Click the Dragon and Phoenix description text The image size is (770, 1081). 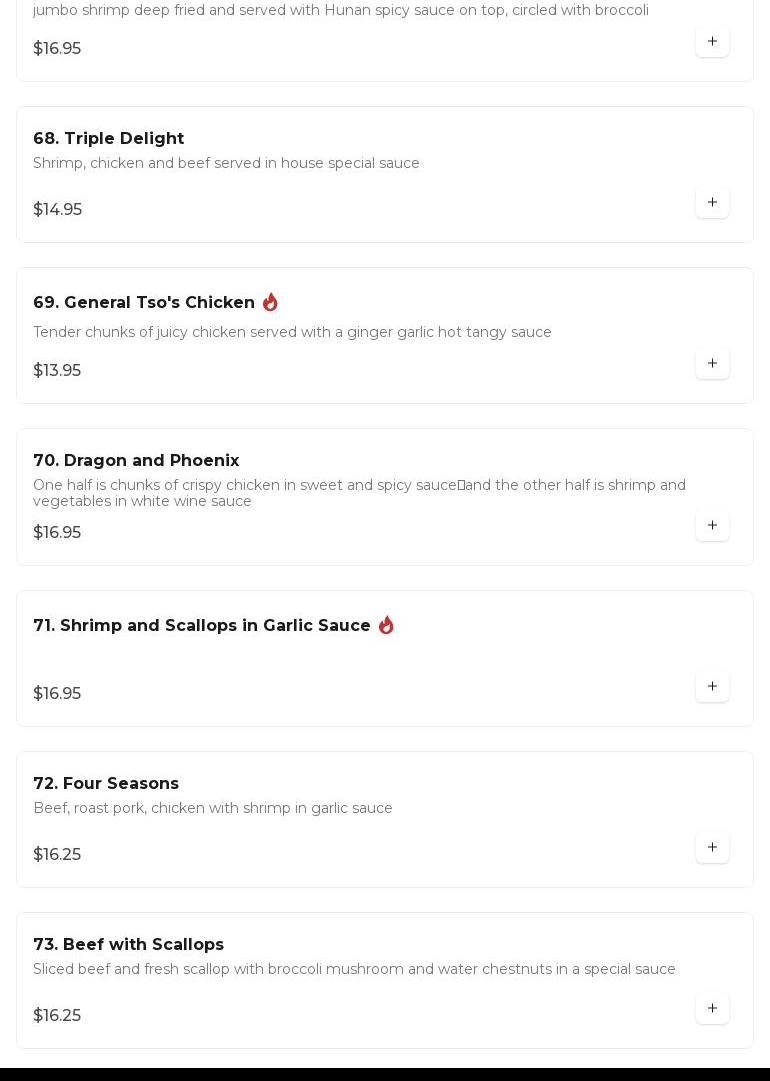click(x=359, y=492)
